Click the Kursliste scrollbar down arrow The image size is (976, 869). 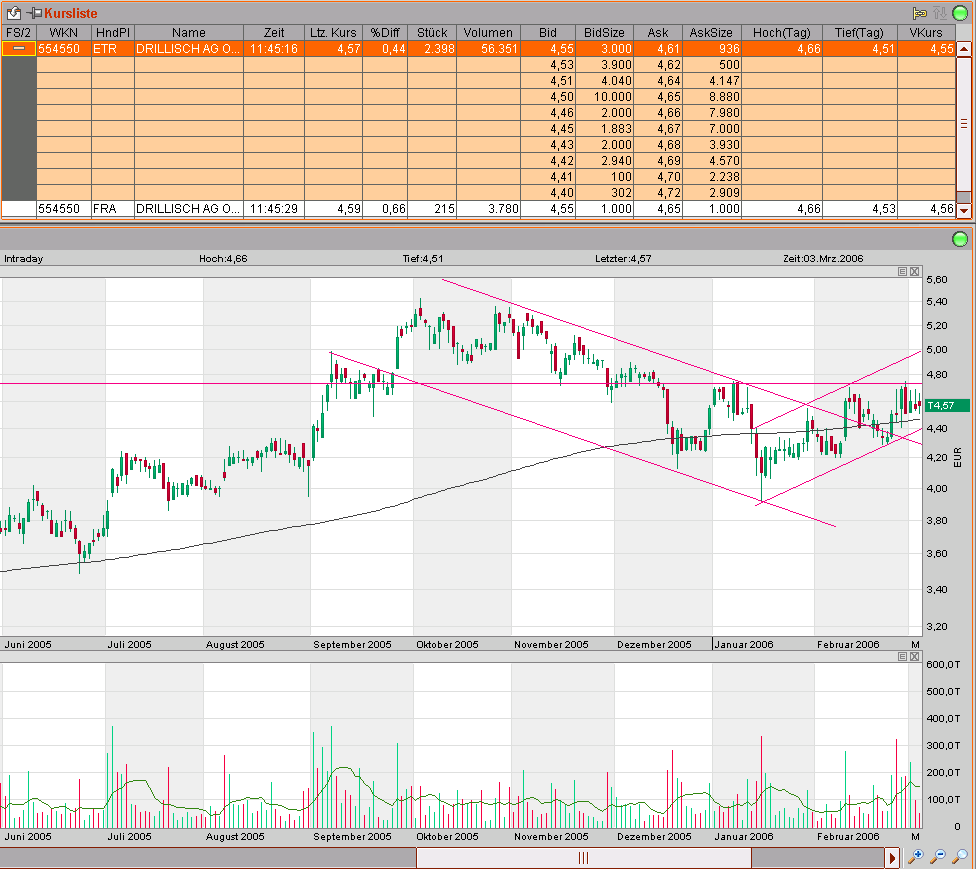coord(964,210)
